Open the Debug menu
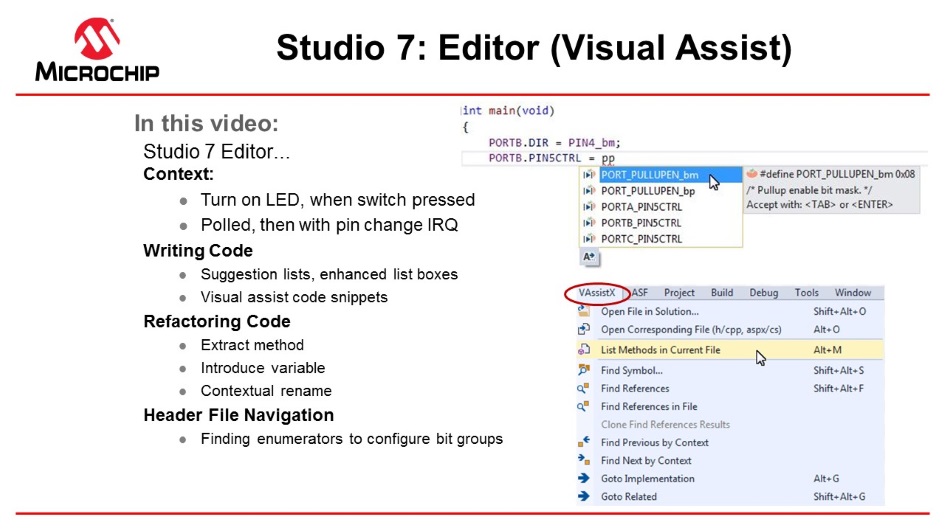945x531 pixels. (764, 293)
